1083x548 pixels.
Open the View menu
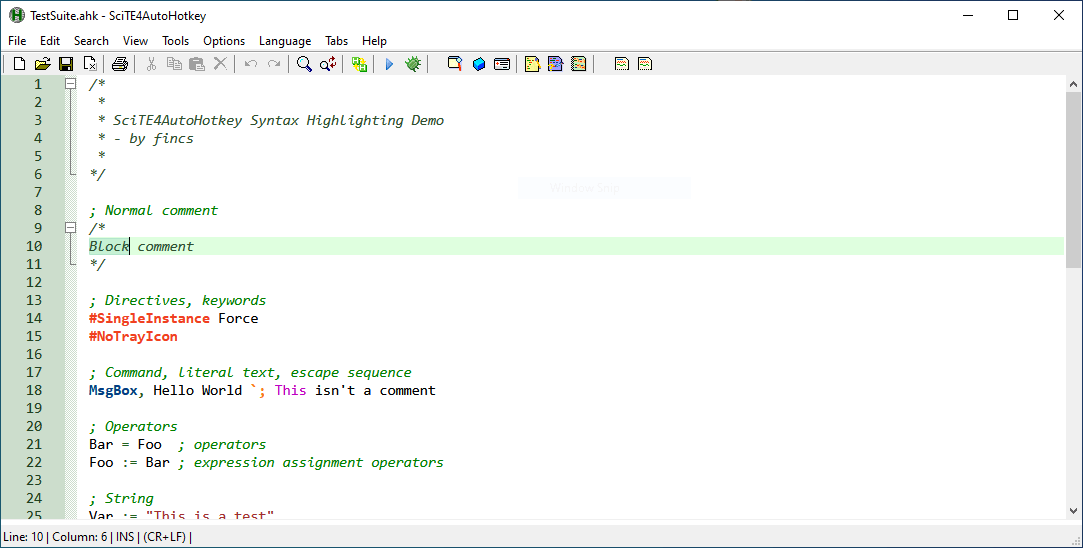tap(135, 41)
